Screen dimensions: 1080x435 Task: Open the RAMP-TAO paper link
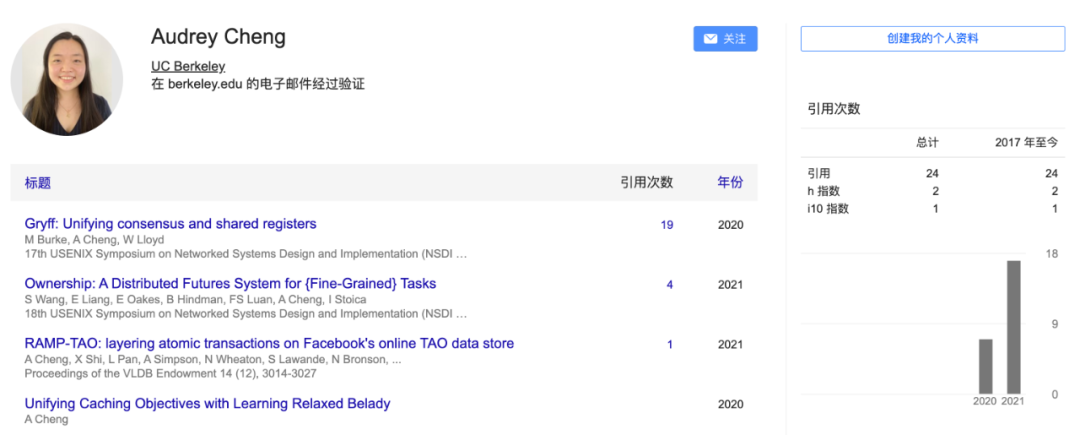(x=269, y=344)
